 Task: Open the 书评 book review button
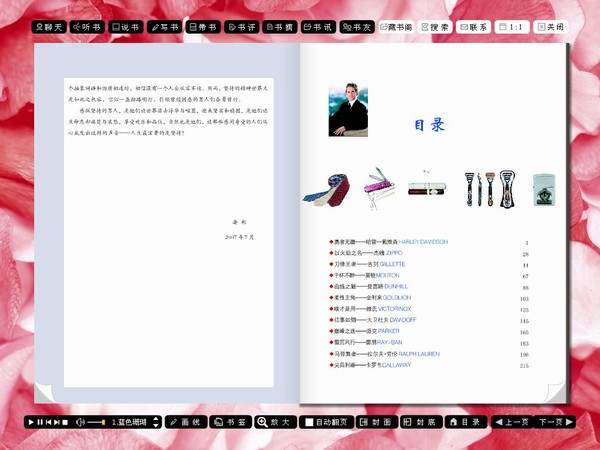(x=241, y=27)
